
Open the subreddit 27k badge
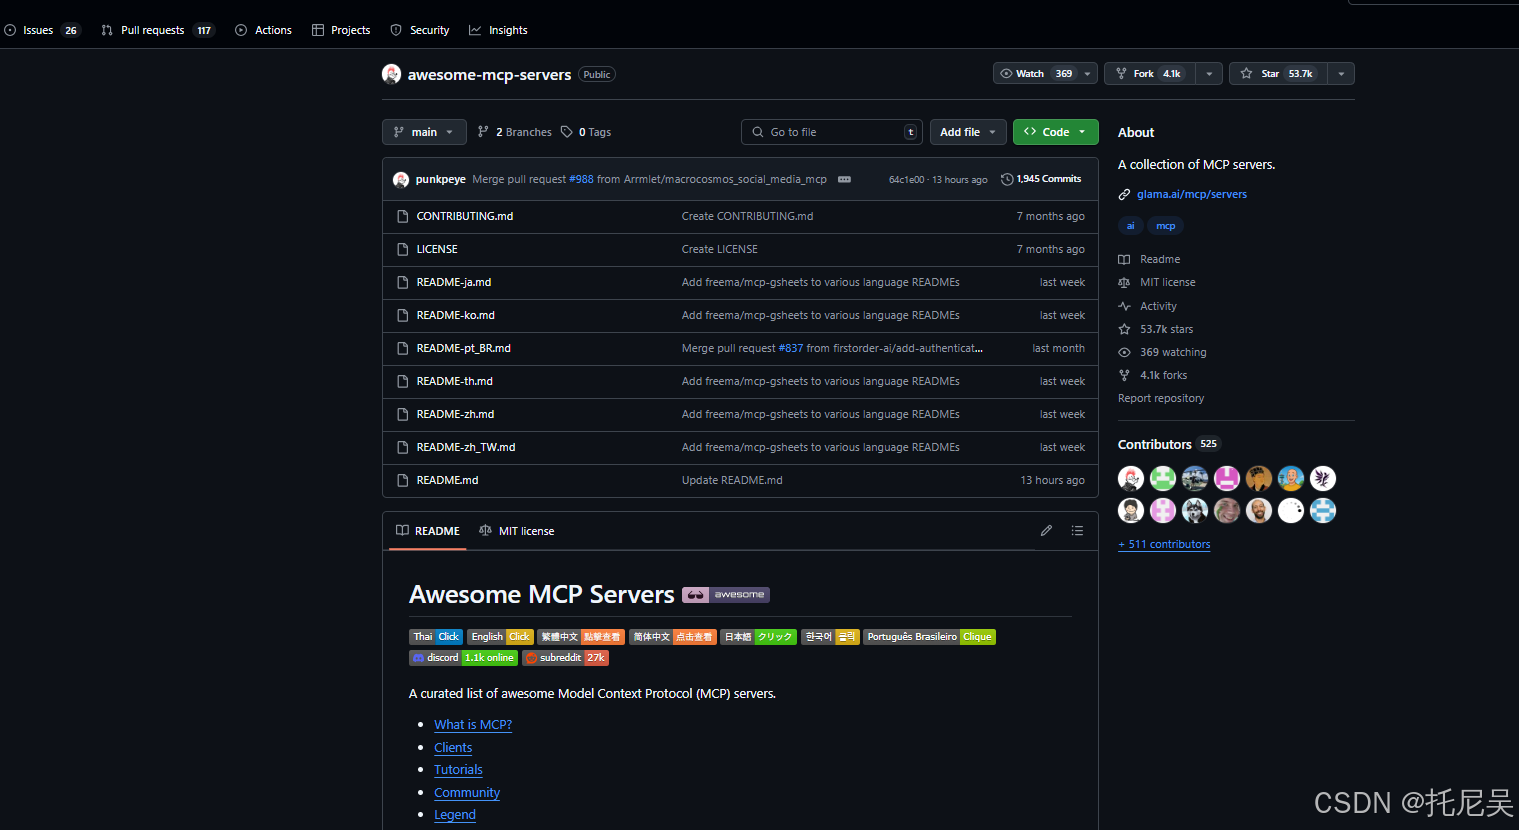[566, 658]
